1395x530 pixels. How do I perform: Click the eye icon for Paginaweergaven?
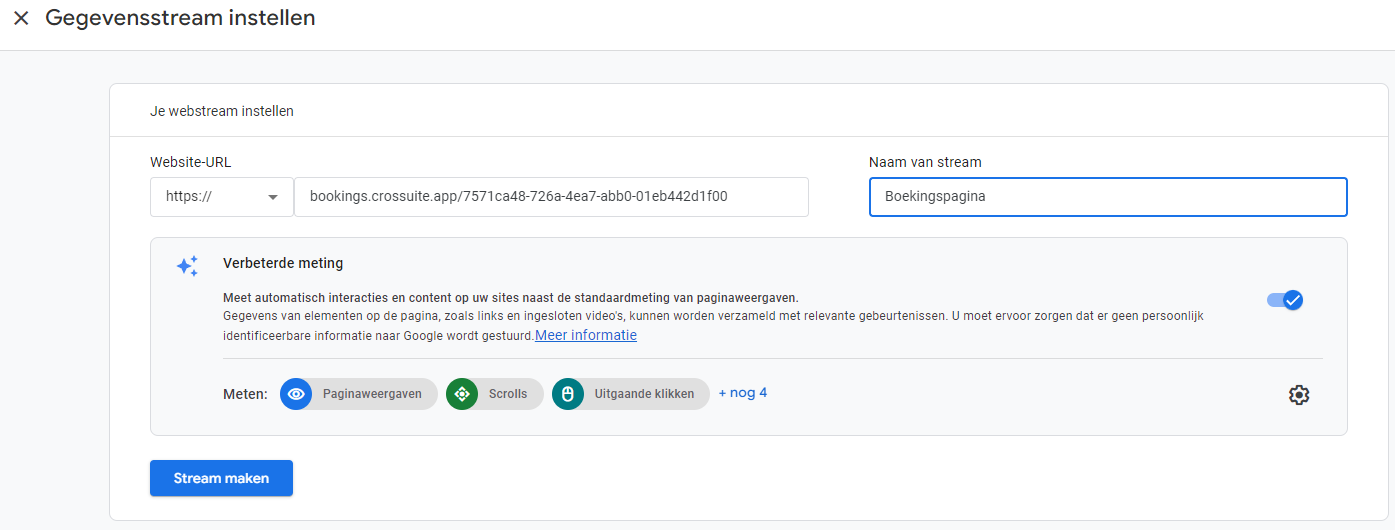tap(296, 394)
